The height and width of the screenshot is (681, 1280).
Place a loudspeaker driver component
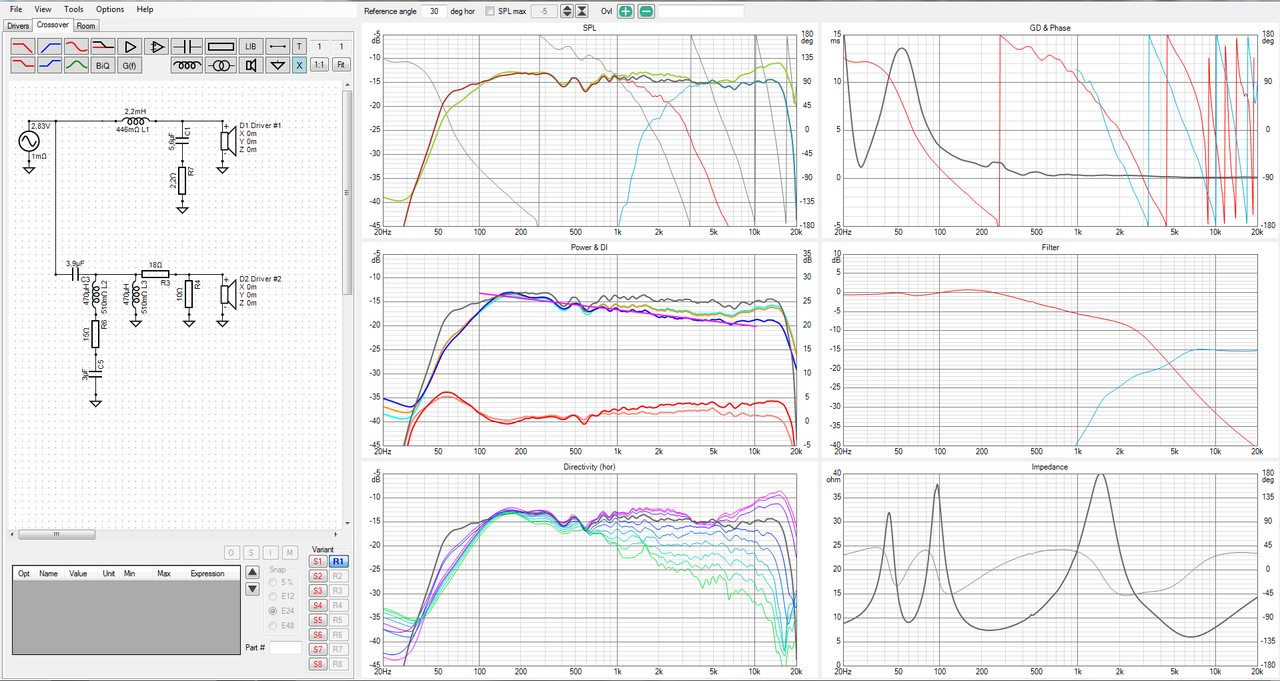(251, 65)
